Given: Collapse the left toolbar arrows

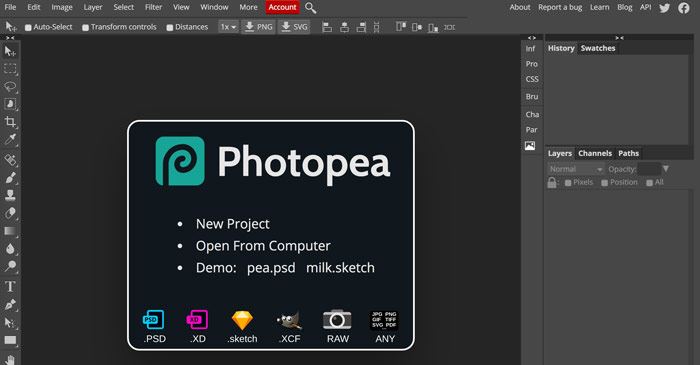Looking at the screenshot, I should coord(10,38).
